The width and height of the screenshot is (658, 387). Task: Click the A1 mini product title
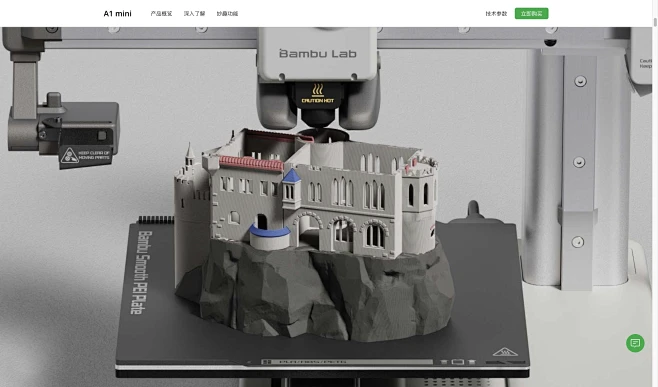click(x=118, y=13)
